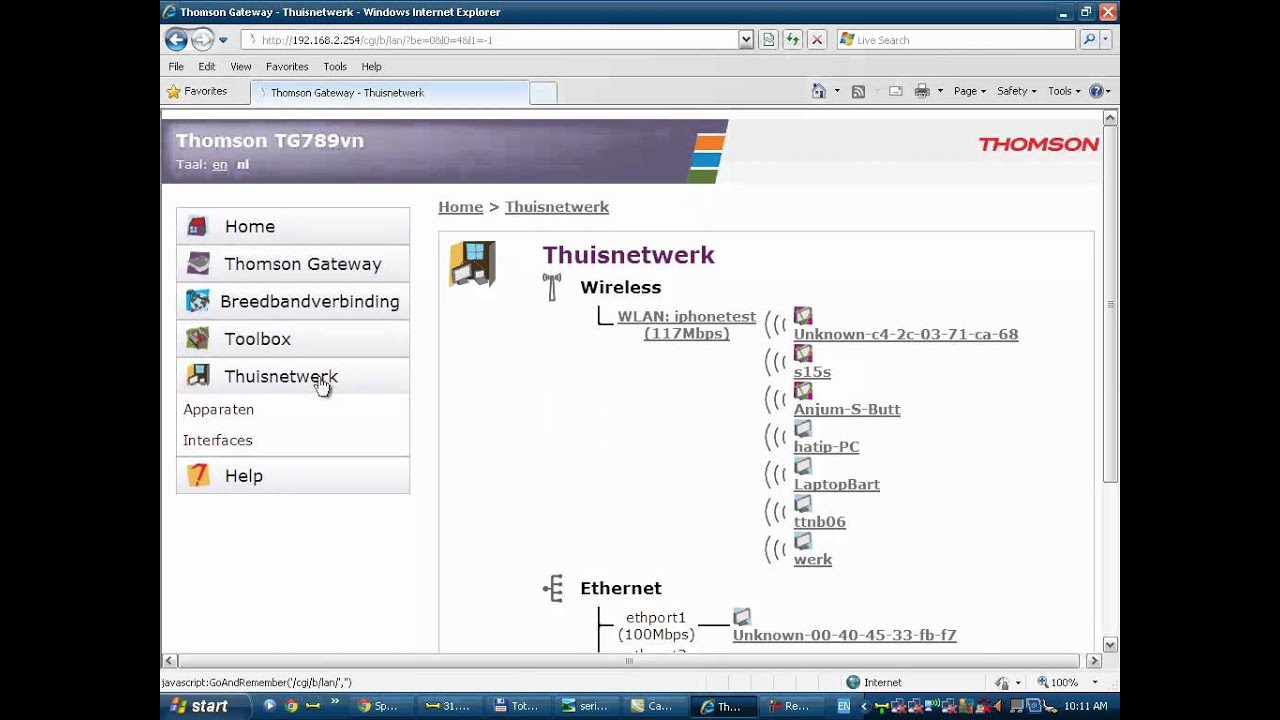This screenshot has width=1280, height=720.
Task: Click the IE Home house icon
Action: pyautogui.click(x=819, y=91)
